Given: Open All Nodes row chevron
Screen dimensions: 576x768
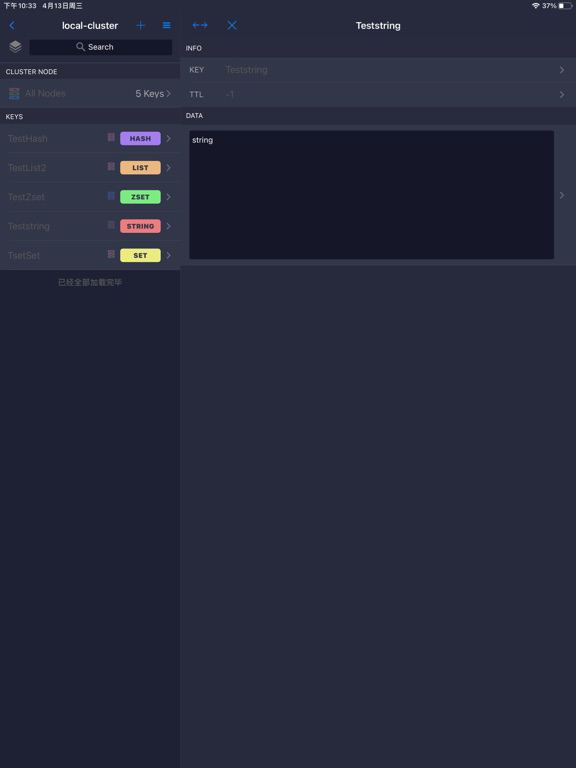Looking at the screenshot, I should [x=168, y=94].
